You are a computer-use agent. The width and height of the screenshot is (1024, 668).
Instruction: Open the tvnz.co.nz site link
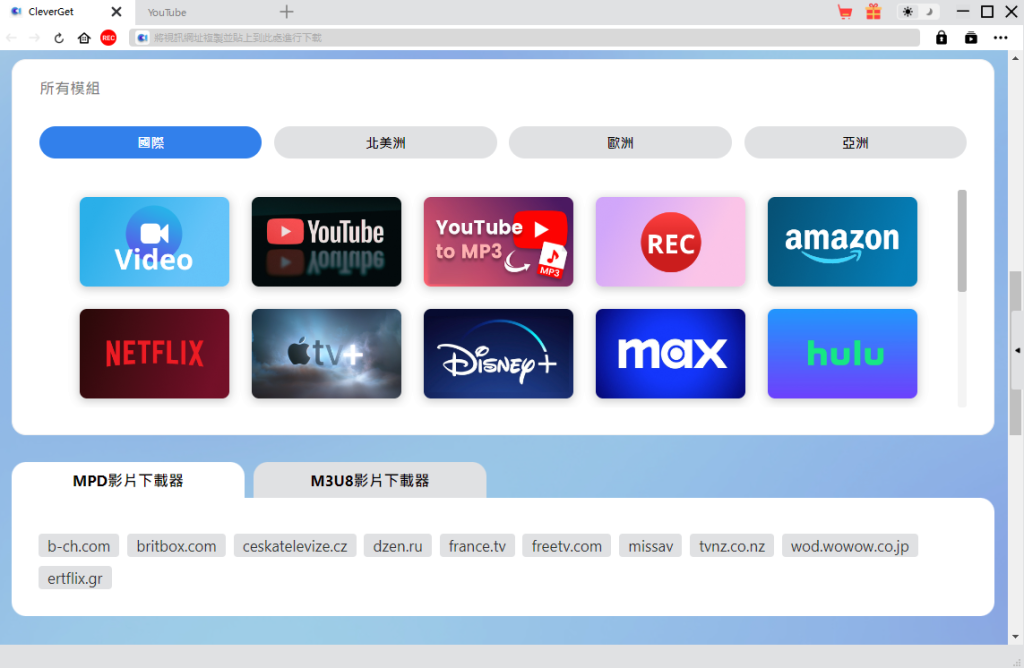tap(732, 546)
